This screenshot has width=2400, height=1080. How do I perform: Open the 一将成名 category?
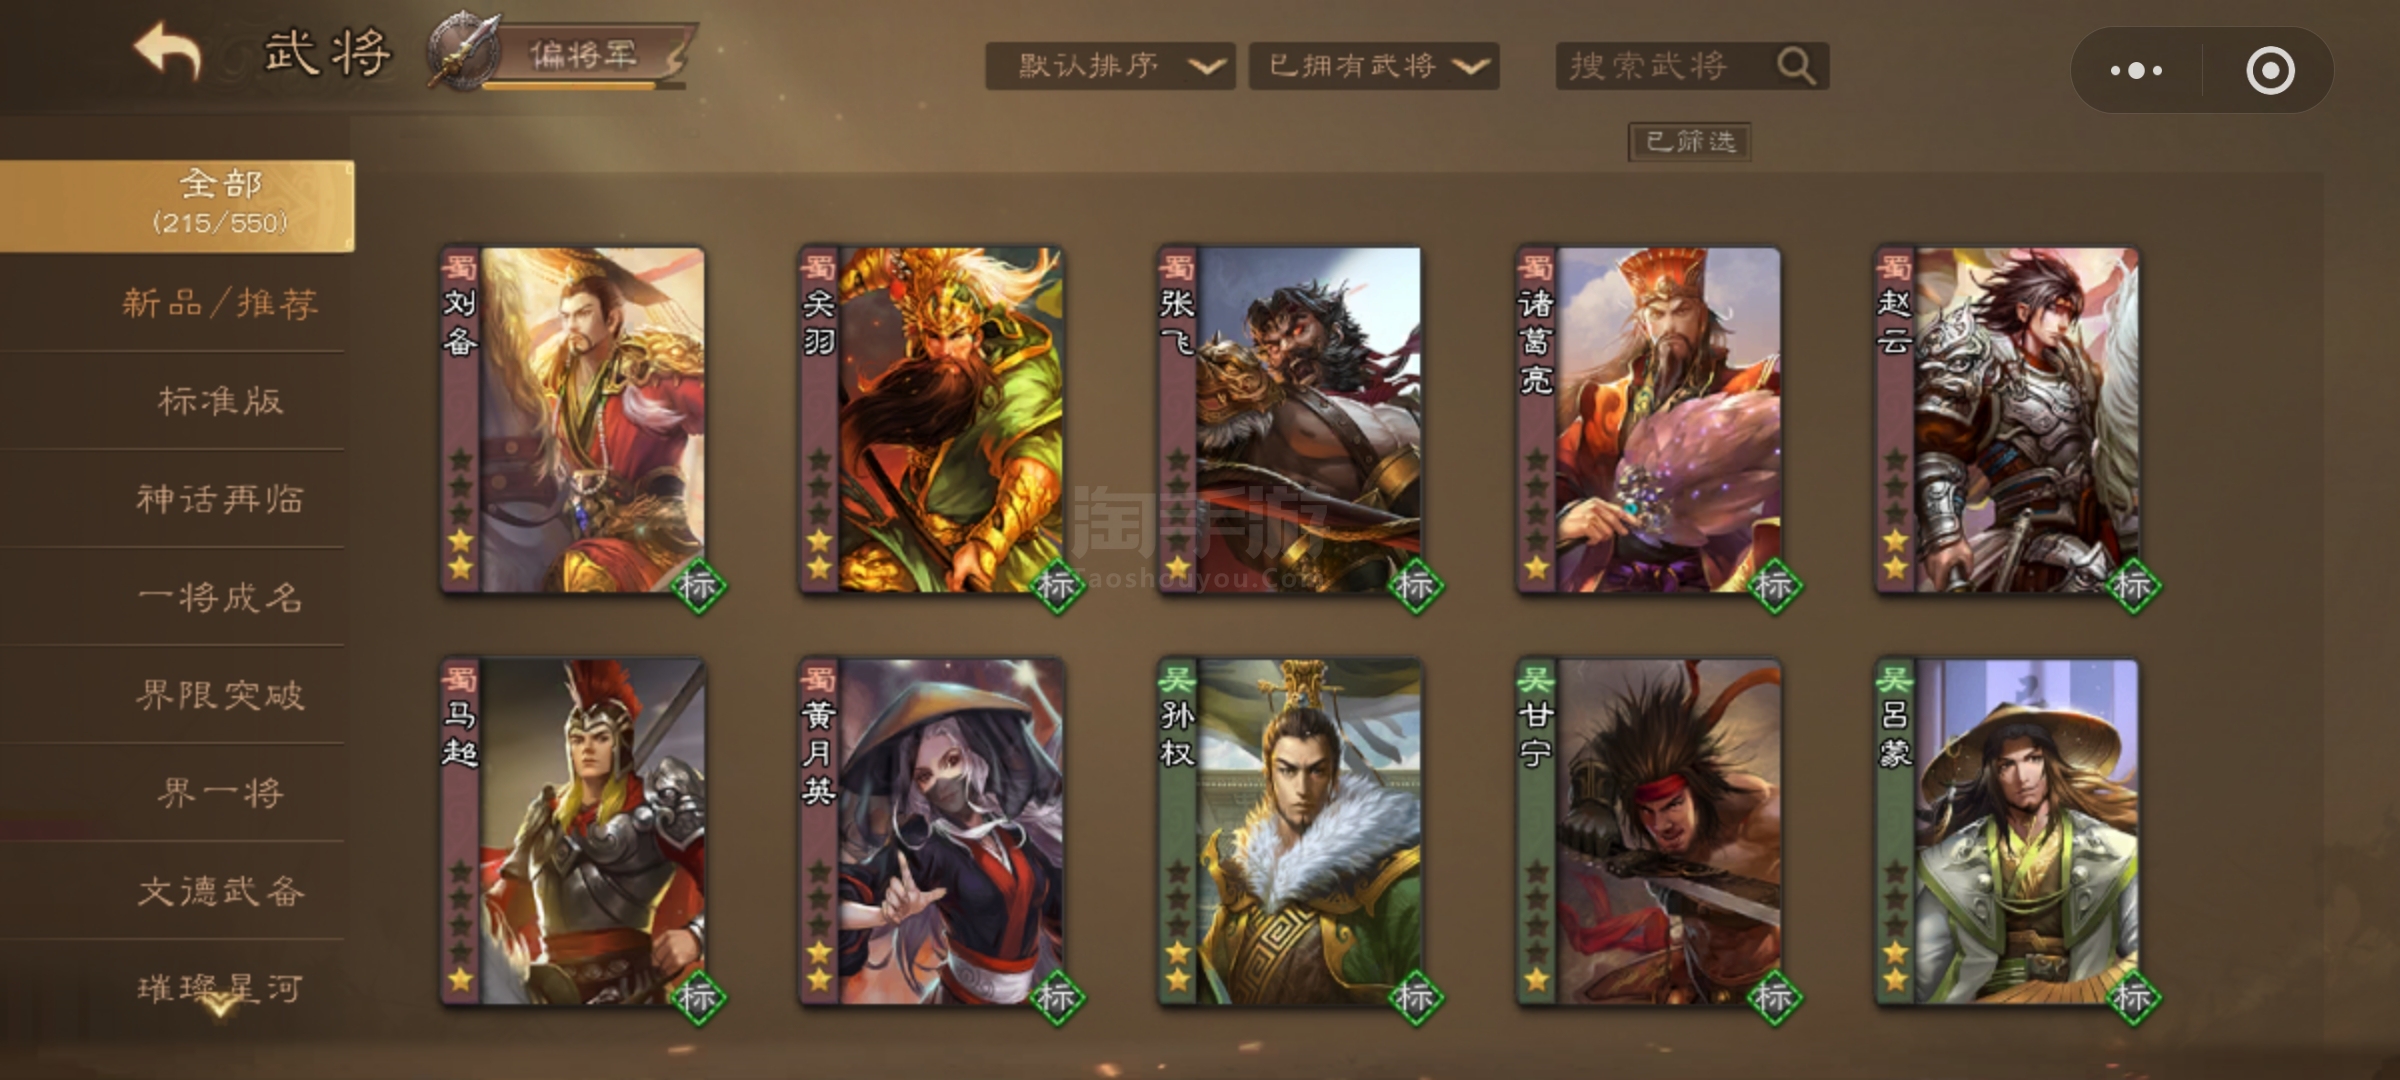(220, 597)
